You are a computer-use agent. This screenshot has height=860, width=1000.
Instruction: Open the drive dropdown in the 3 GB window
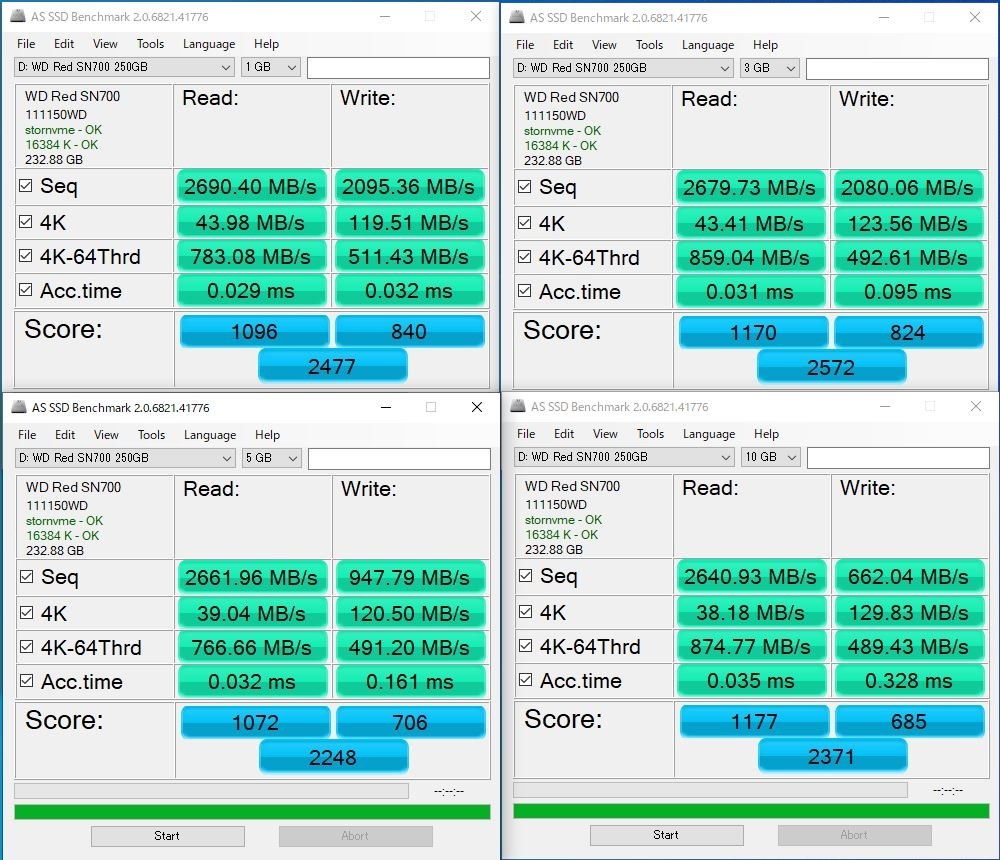623,68
